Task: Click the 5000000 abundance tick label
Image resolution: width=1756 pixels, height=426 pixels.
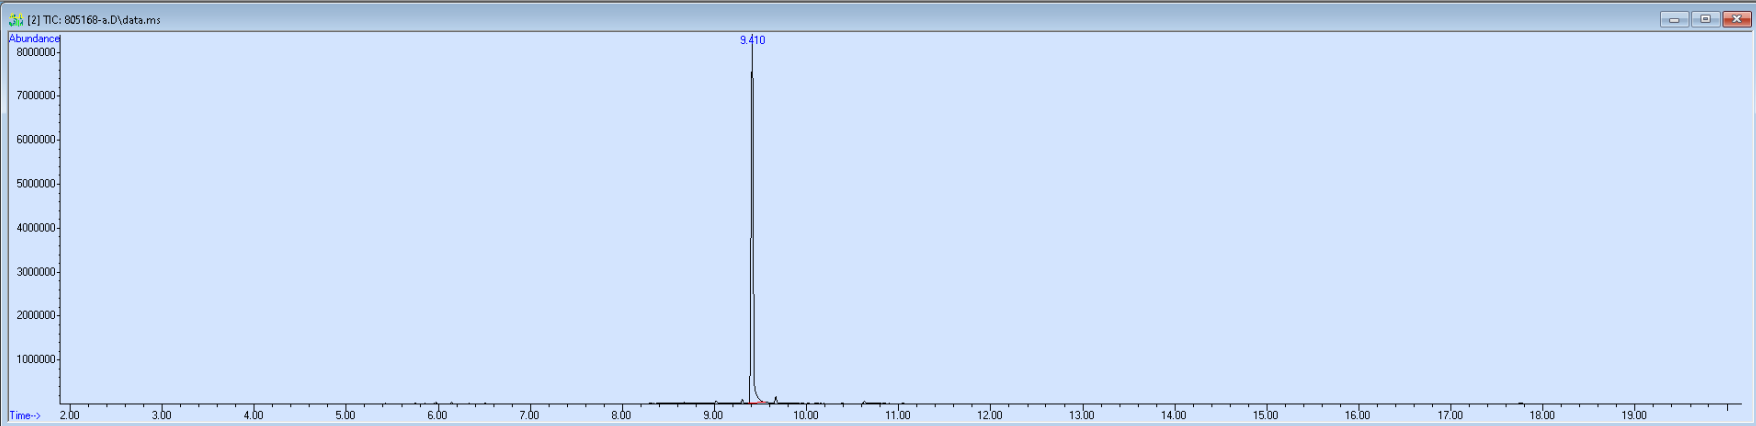Action: [36, 184]
